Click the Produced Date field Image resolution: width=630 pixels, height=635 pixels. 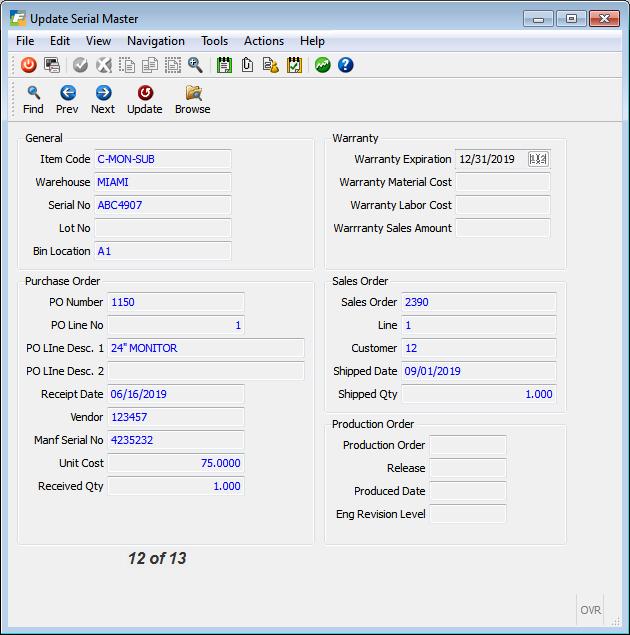click(468, 491)
